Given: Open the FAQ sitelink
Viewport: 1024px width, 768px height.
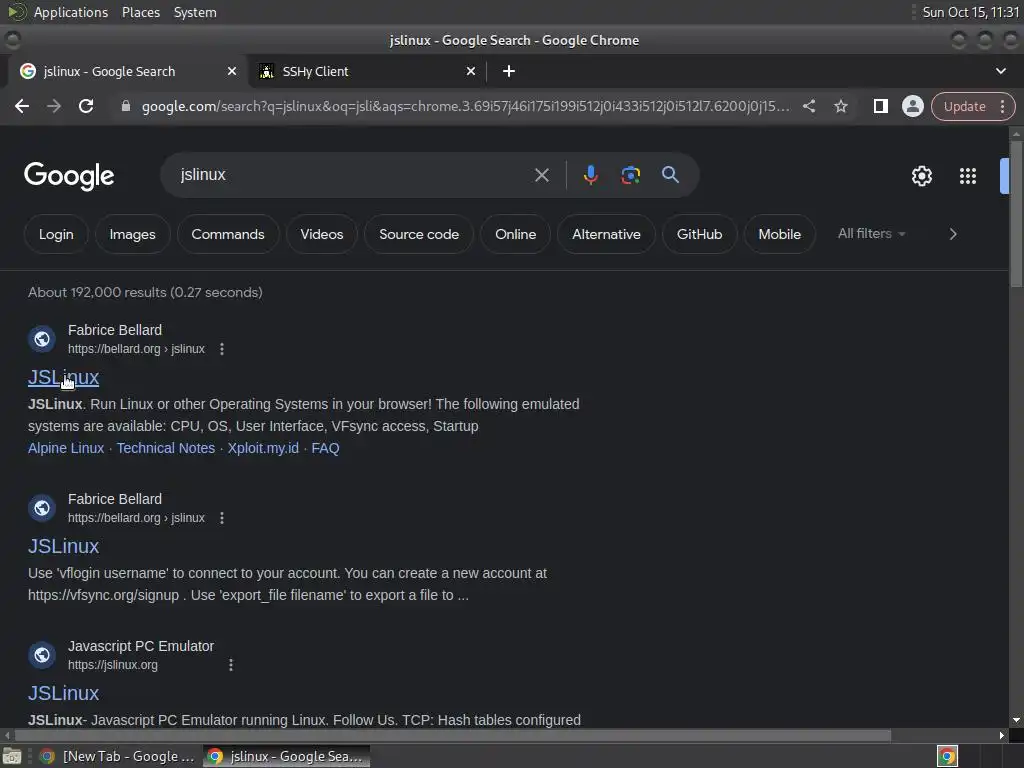Looking at the screenshot, I should point(325,448).
